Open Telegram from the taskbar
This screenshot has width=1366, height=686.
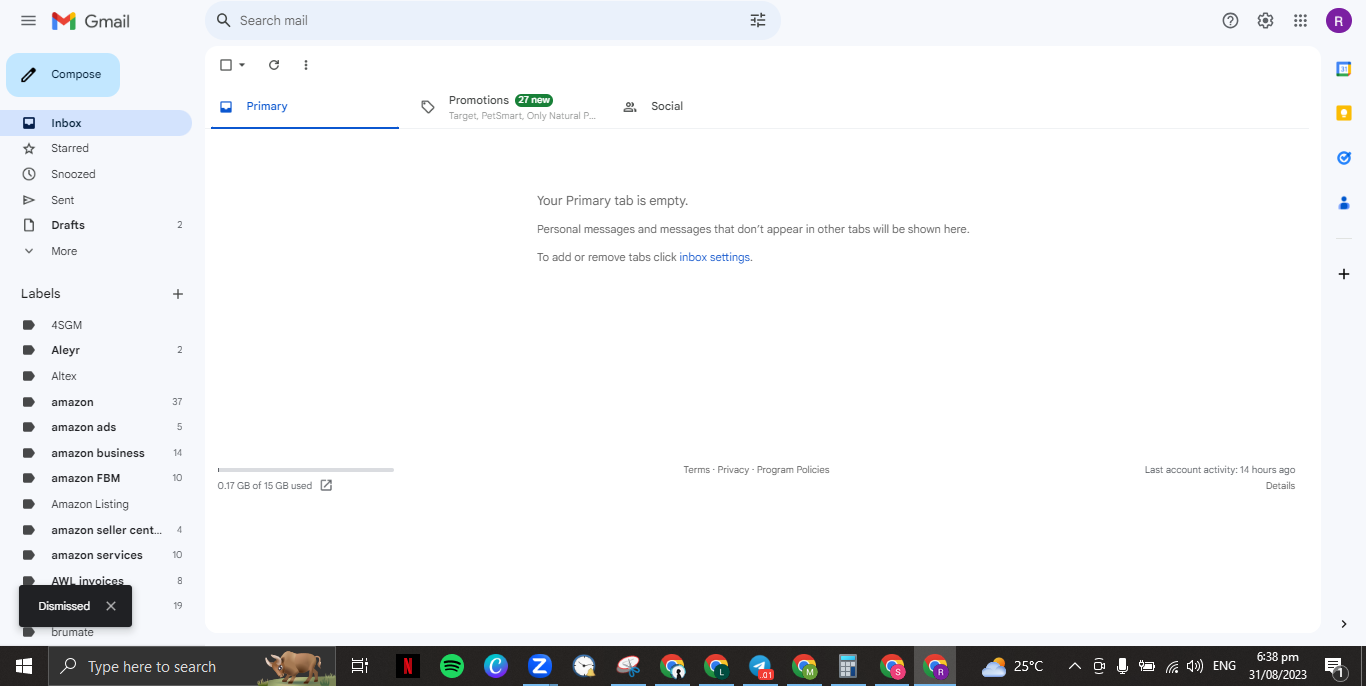click(x=760, y=666)
